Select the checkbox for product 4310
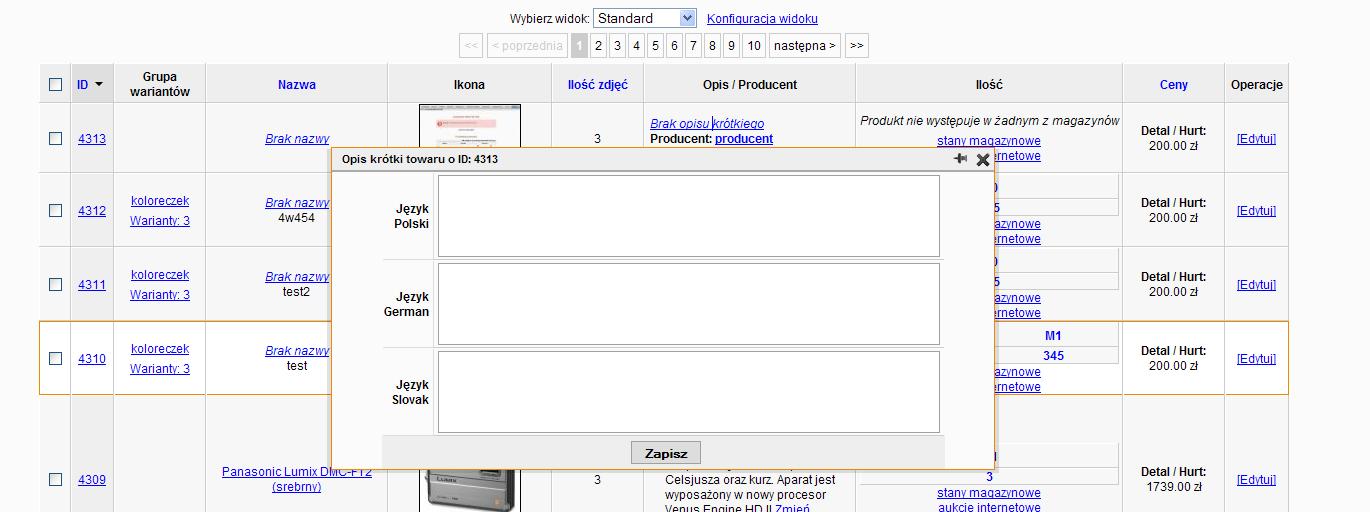The height and width of the screenshot is (512, 1370). [56, 359]
